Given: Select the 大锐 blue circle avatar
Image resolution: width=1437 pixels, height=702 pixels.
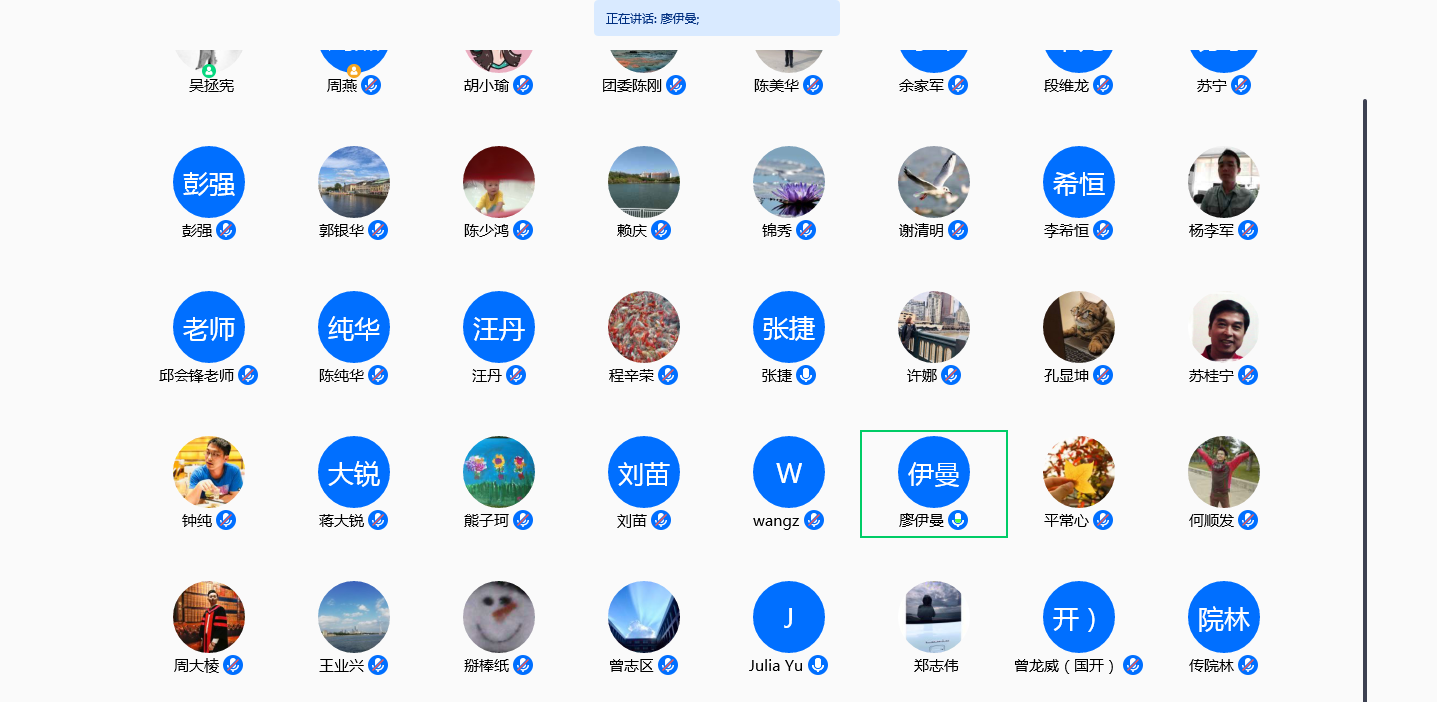Looking at the screenshot, I should click(x=354, y=472).
